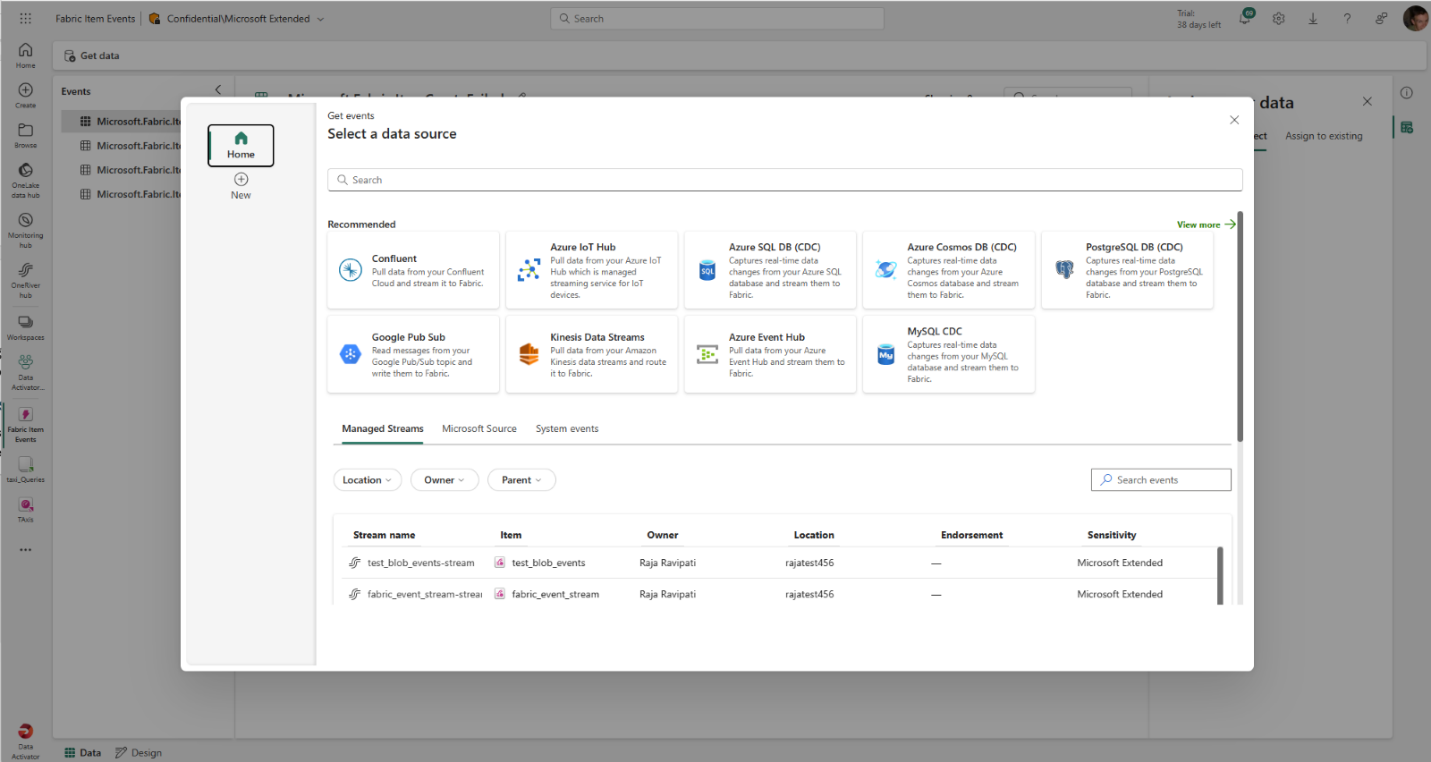Screen dimensions: 1431x762
Task: Click the View more link
Action: pyautogui.click(x=1206, y=225)
